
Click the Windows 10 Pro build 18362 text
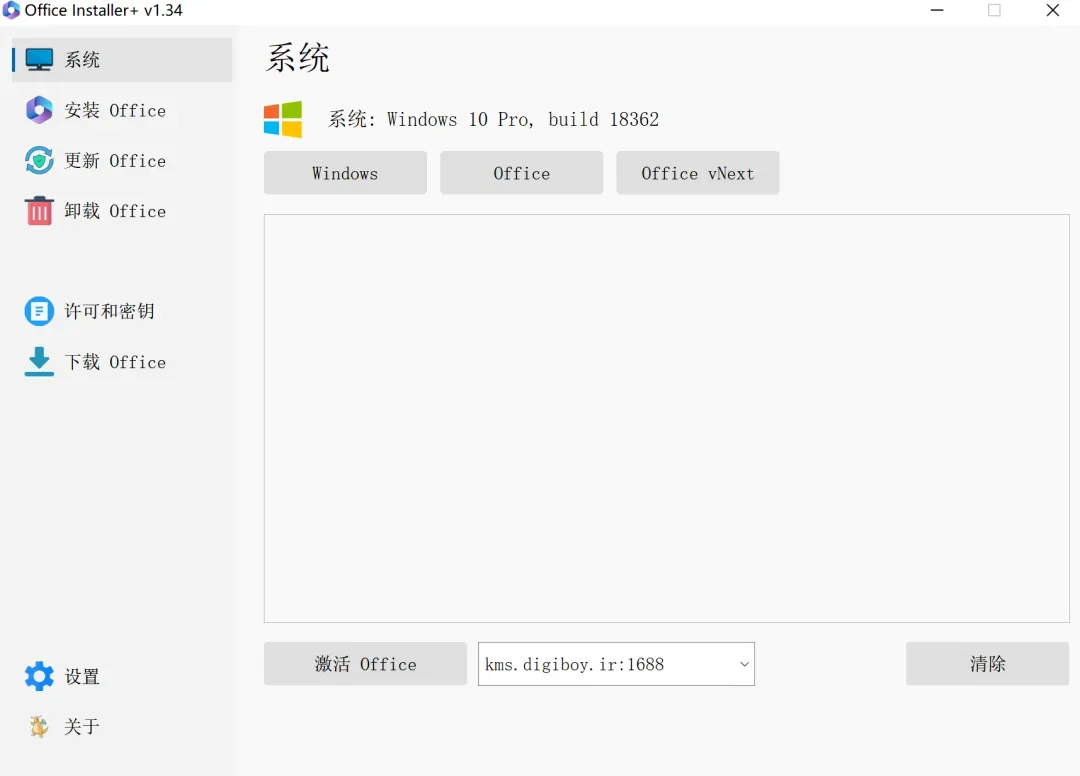click(523, 119)
